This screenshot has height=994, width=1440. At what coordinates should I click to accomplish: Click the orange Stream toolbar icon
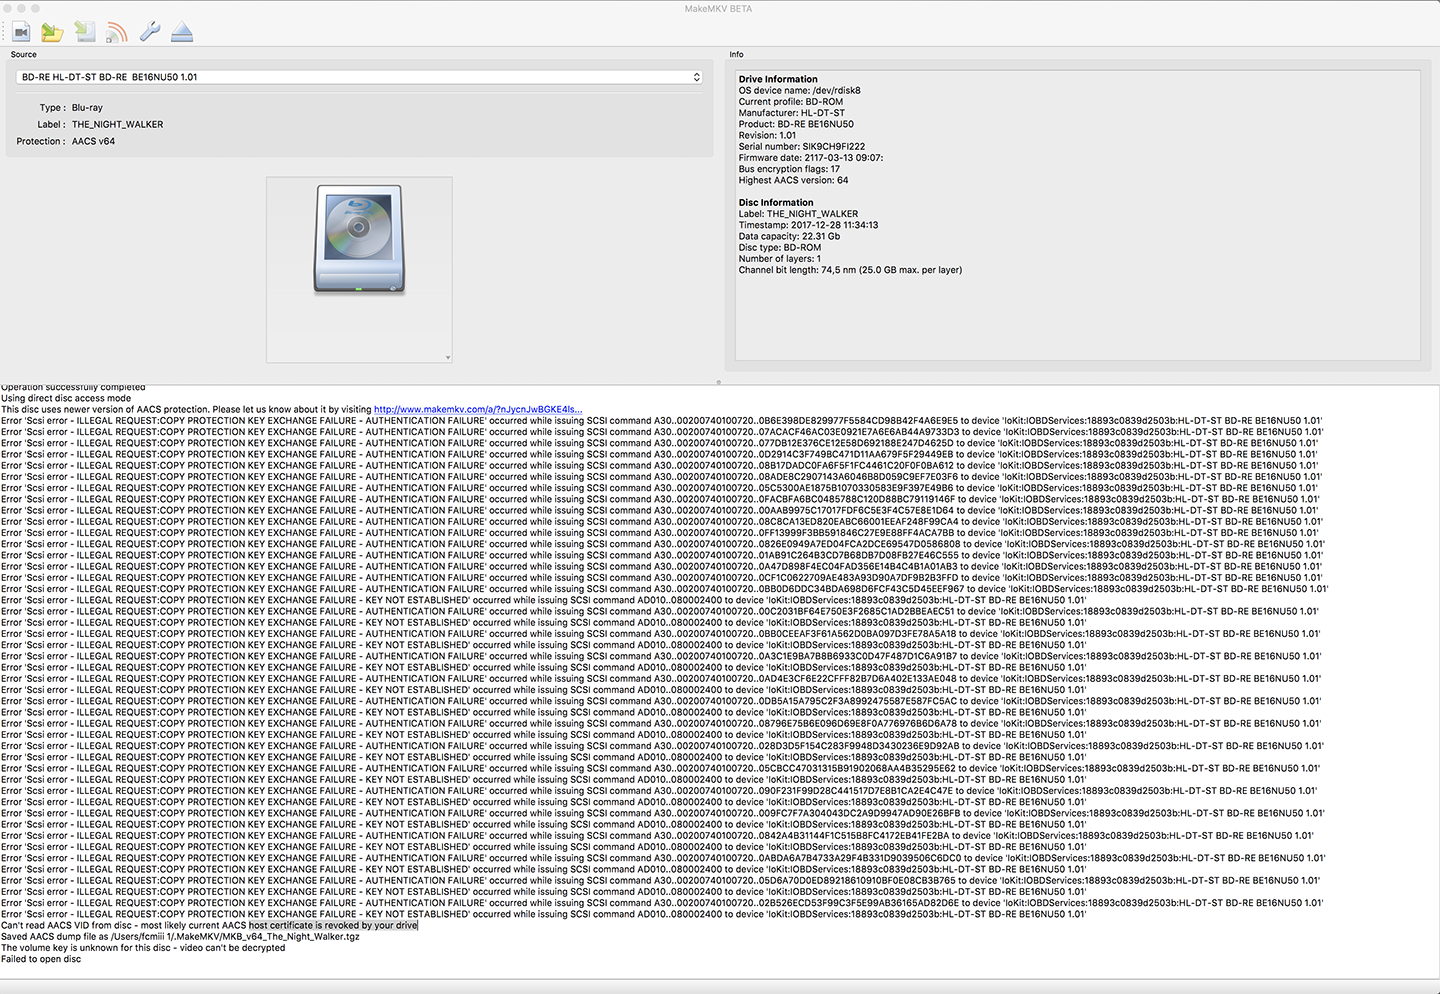(x=117, y=32)
